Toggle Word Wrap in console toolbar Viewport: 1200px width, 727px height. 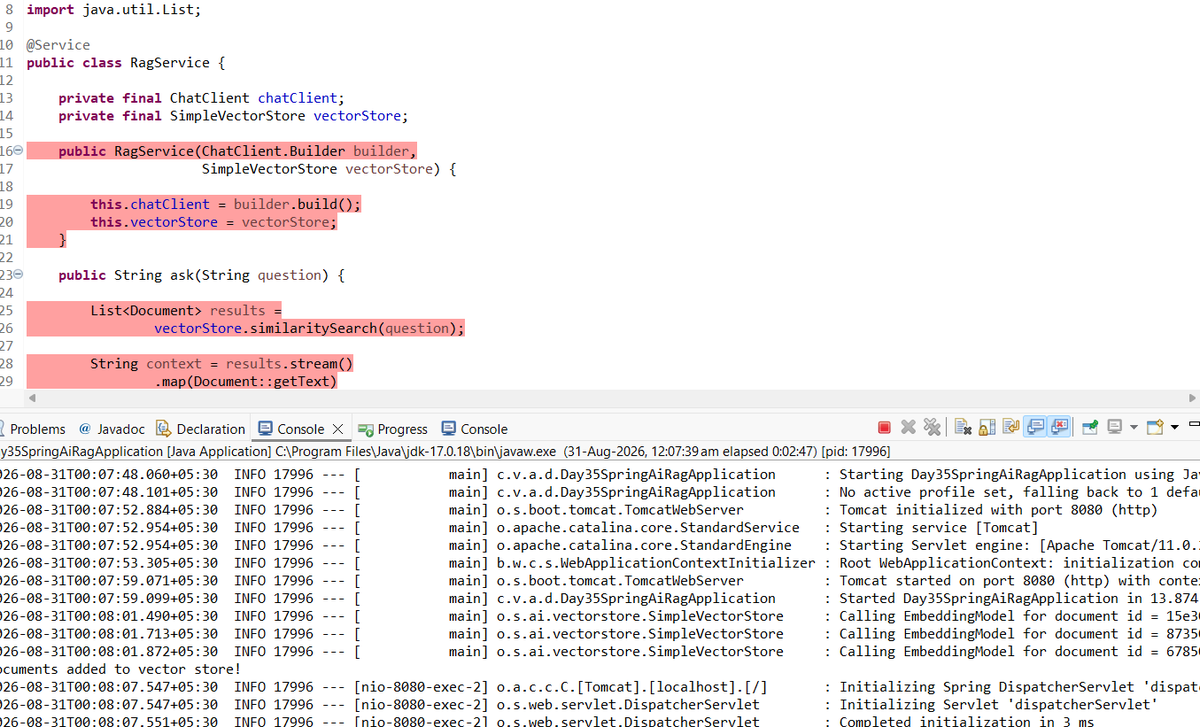tap(1011, 428)
